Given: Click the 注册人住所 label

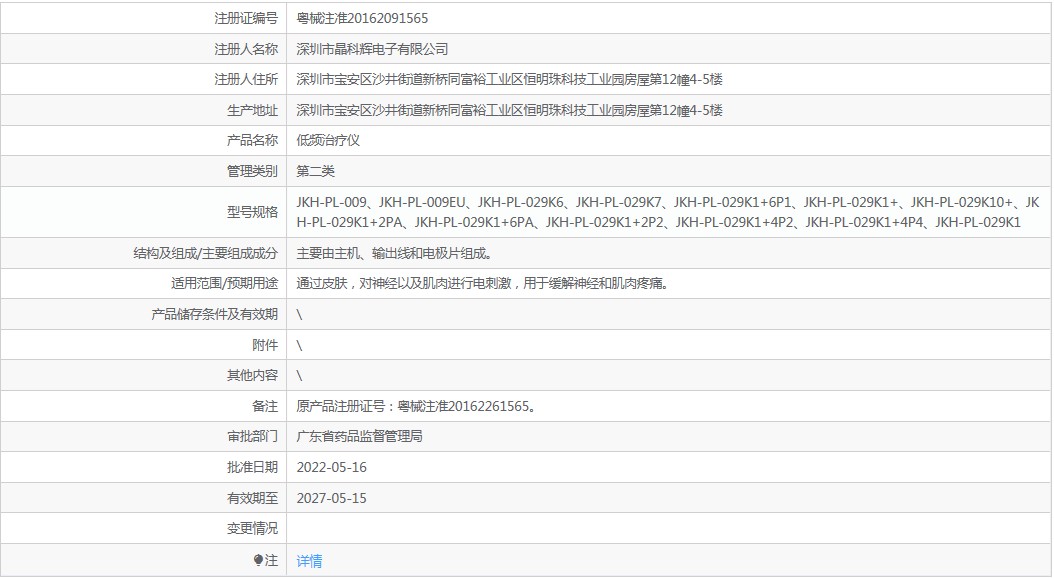Looking at the screenshot, I should point(246,79).
